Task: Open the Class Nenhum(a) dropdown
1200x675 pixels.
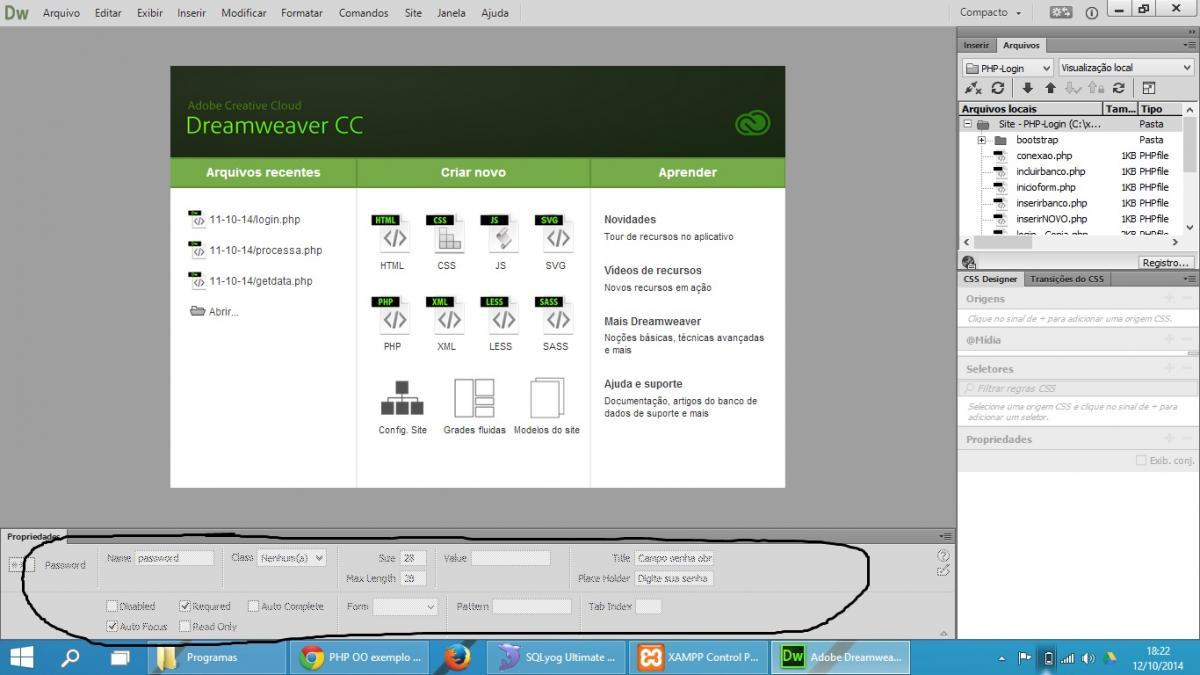Action: 292,558
